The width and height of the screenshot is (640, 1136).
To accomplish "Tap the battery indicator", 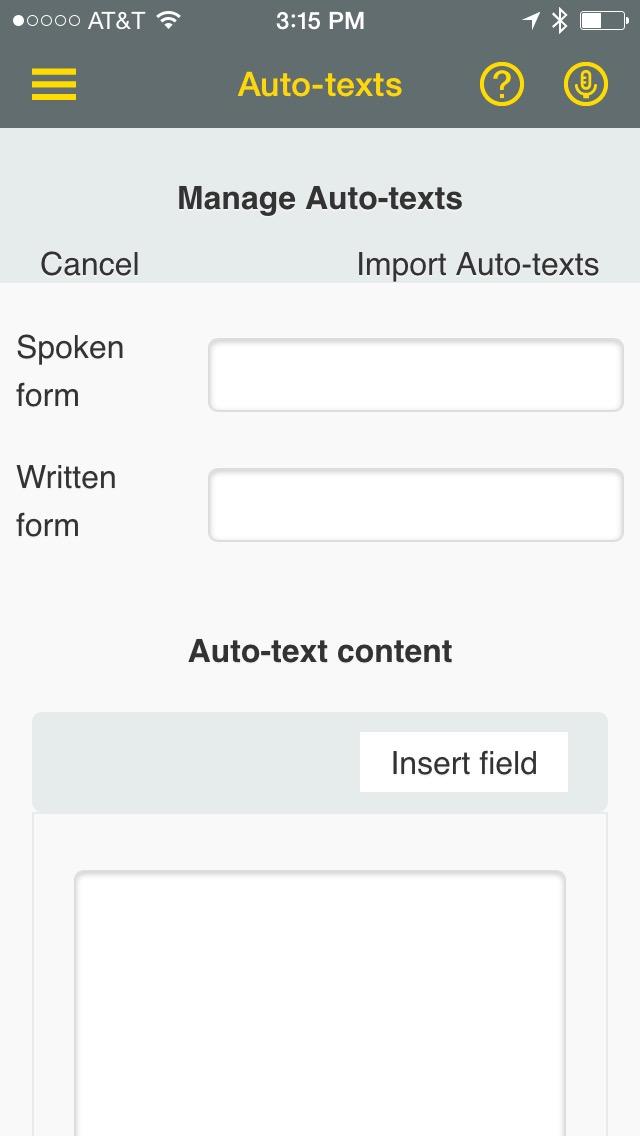I will click(x=602, y=20).
